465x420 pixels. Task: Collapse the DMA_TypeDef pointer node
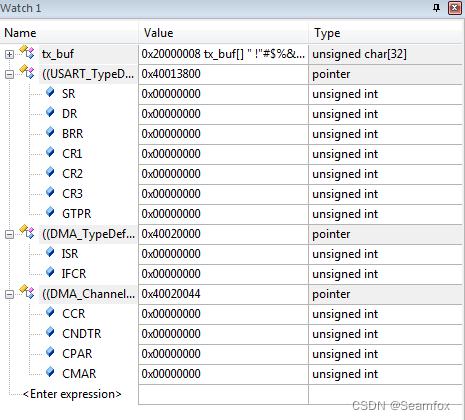tap(9, 234)
